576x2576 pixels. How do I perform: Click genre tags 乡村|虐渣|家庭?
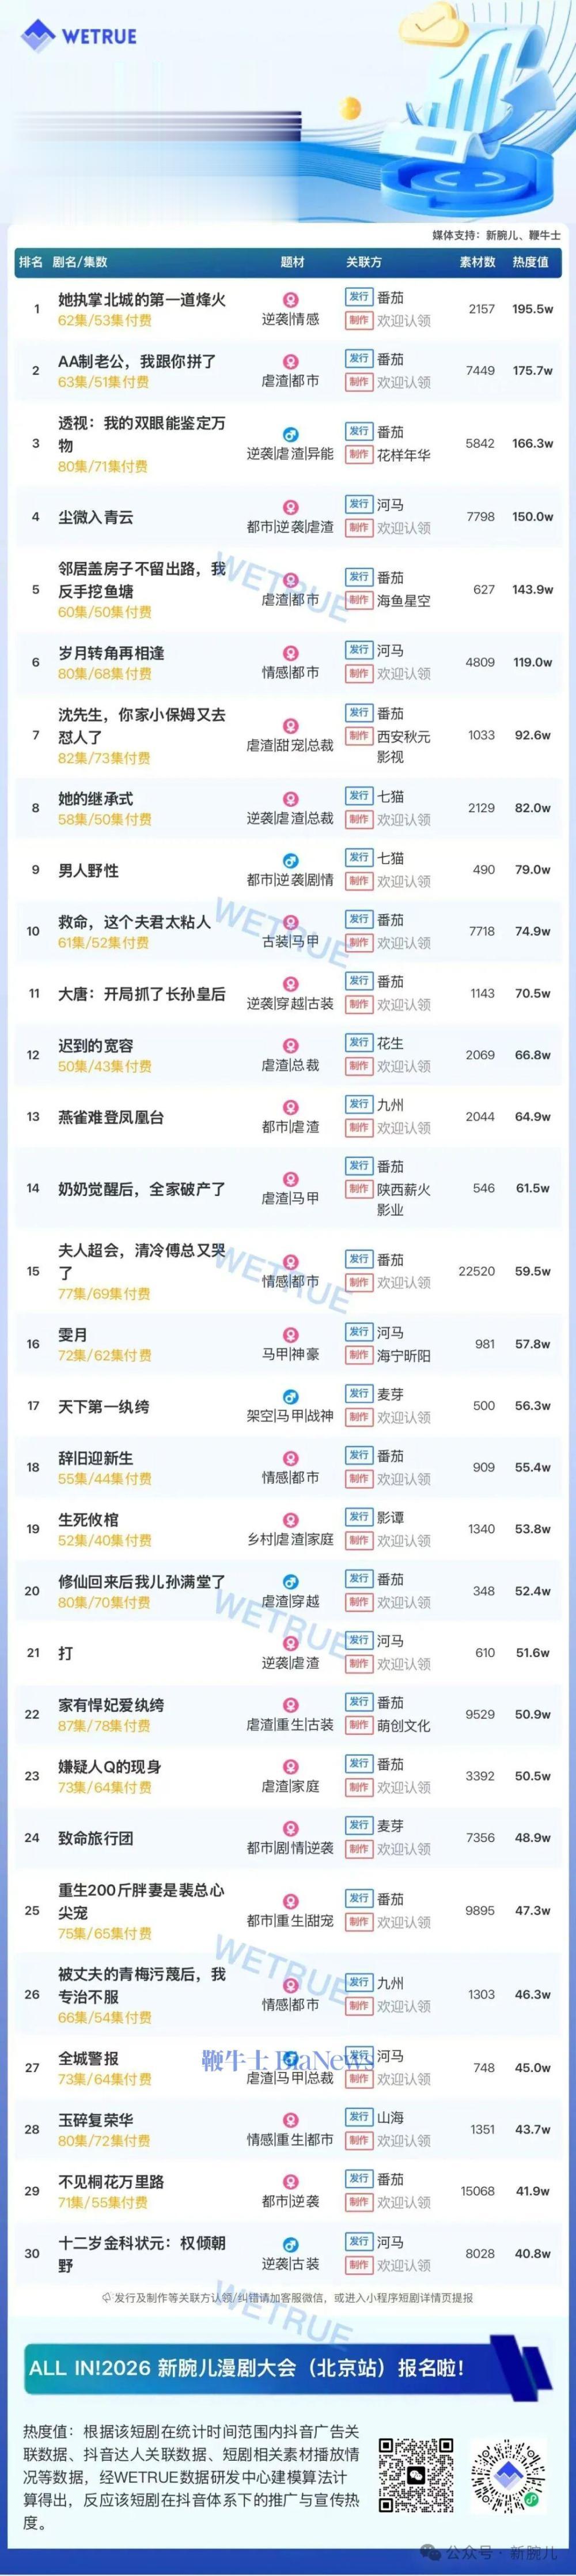click(x=290, y=1539)
